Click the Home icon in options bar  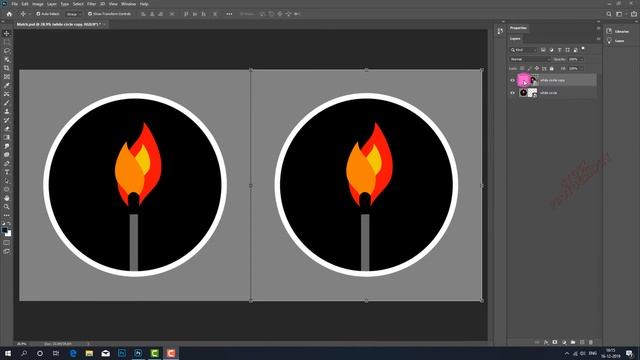9,14
